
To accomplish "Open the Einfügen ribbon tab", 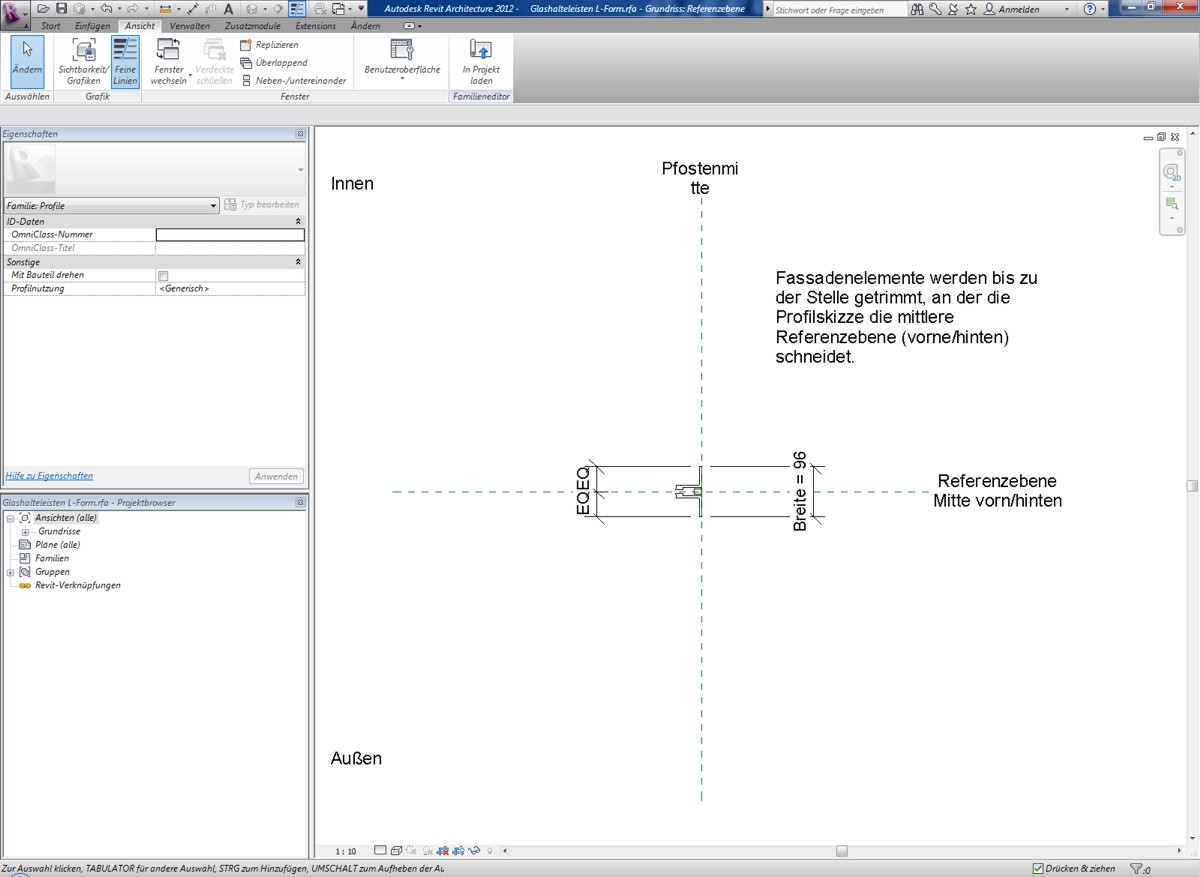I will 93,26.
